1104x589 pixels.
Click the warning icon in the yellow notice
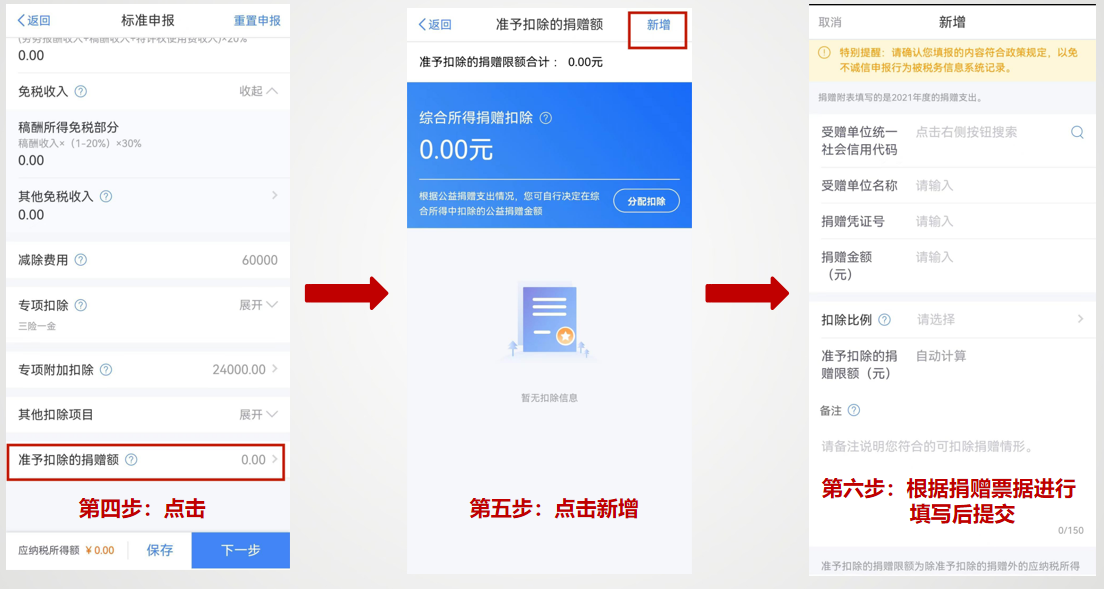(x=824, y=53)
